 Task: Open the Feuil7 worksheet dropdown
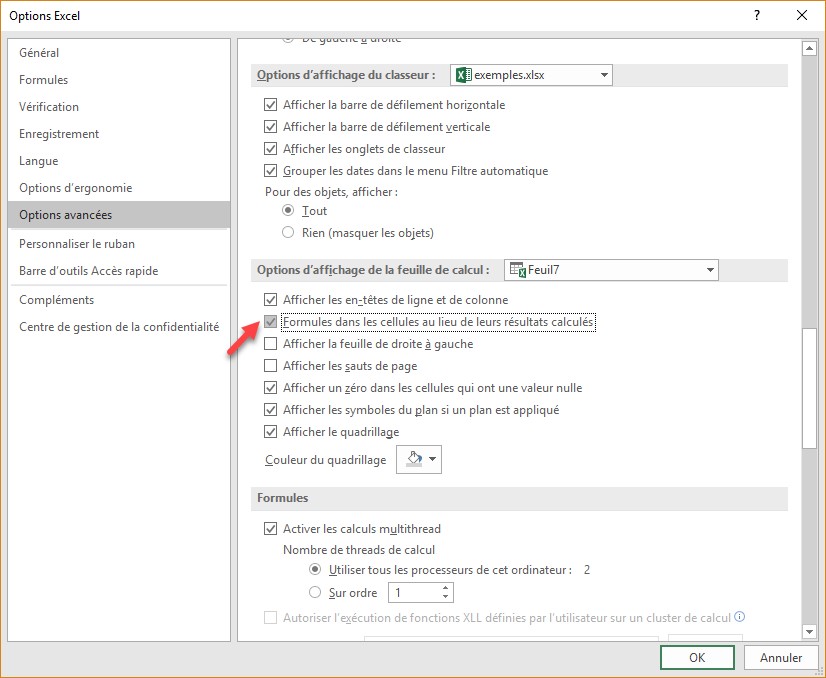(611, 270)
